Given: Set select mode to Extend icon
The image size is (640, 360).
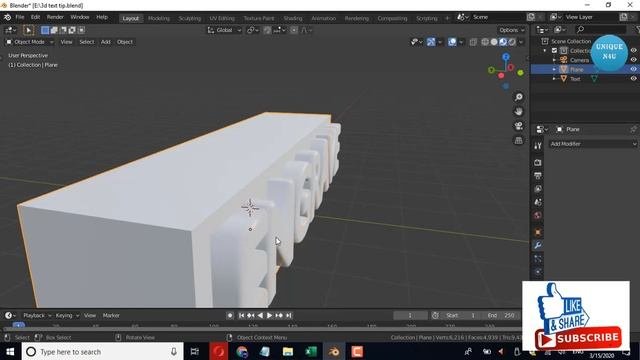Looking at the screenshot, I should pyautogui.click(x=54, y=30).
